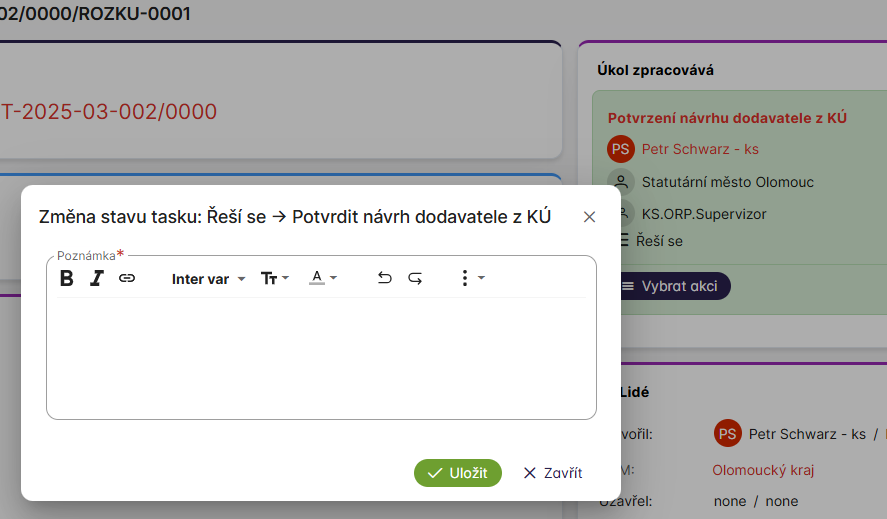The width and height of the screenshot is (887, 519).
Task: Open the Petr Schwarz - ks assignee link
Action: (x=700, y=149)
